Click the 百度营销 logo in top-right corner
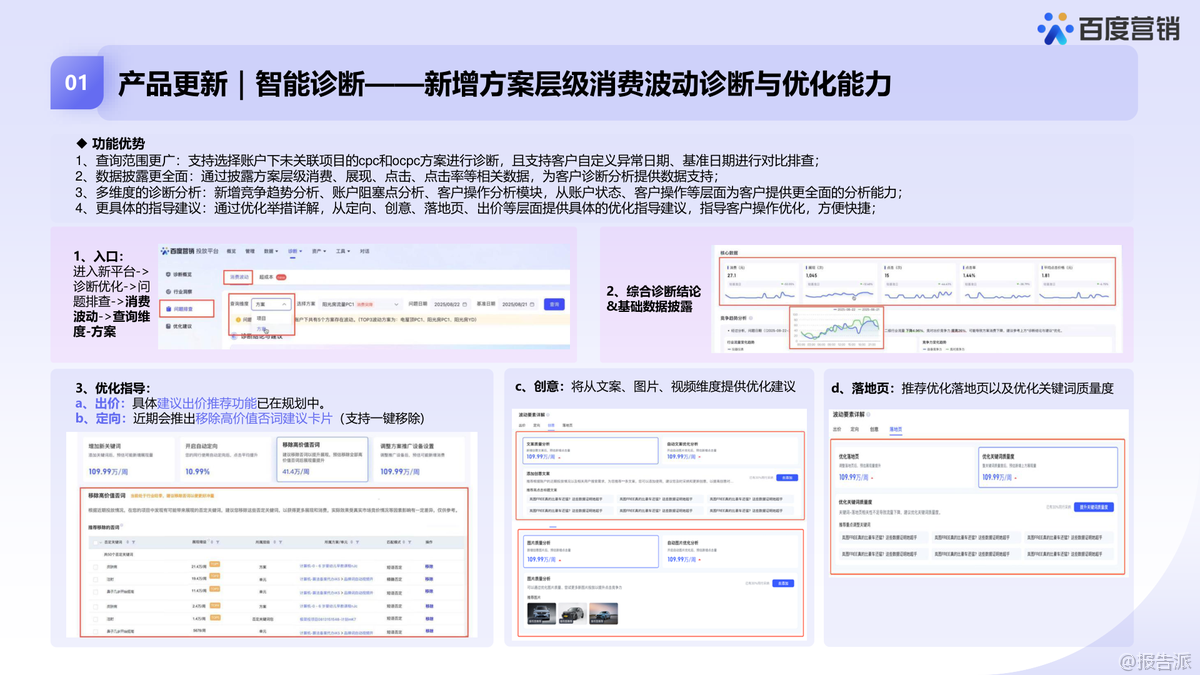This screenshot has width=1200, height=675. tap(1108, 29)
